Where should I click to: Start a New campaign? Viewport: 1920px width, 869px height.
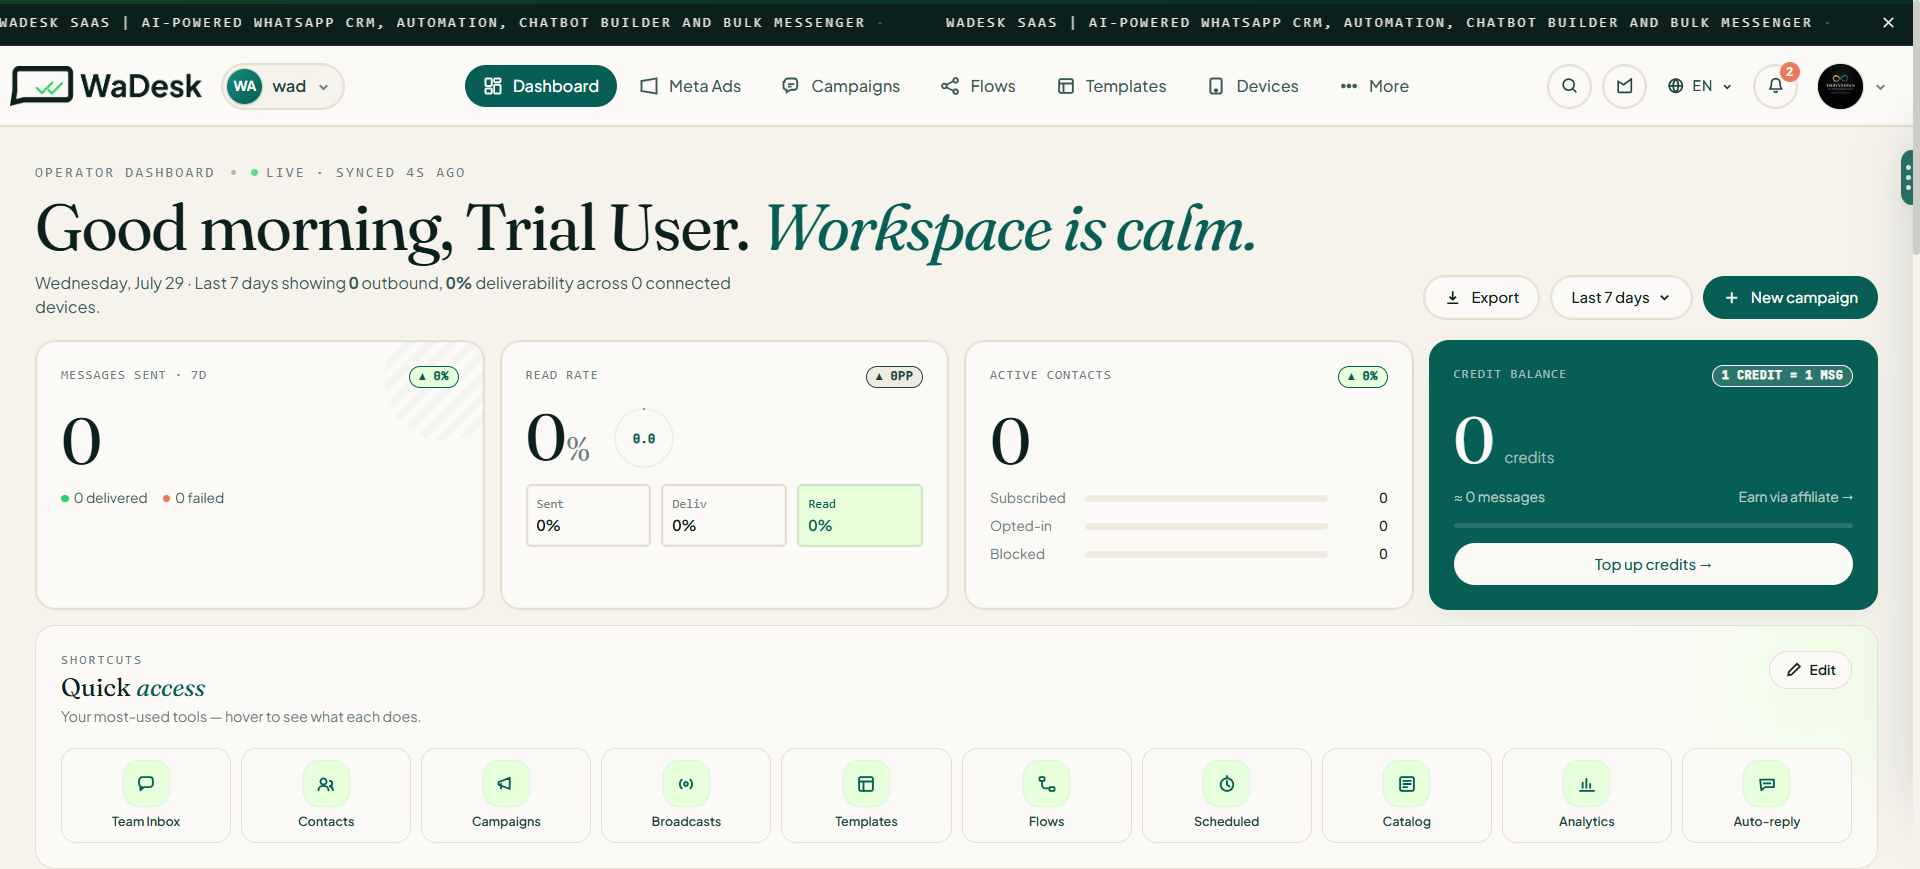[1790, 297]
